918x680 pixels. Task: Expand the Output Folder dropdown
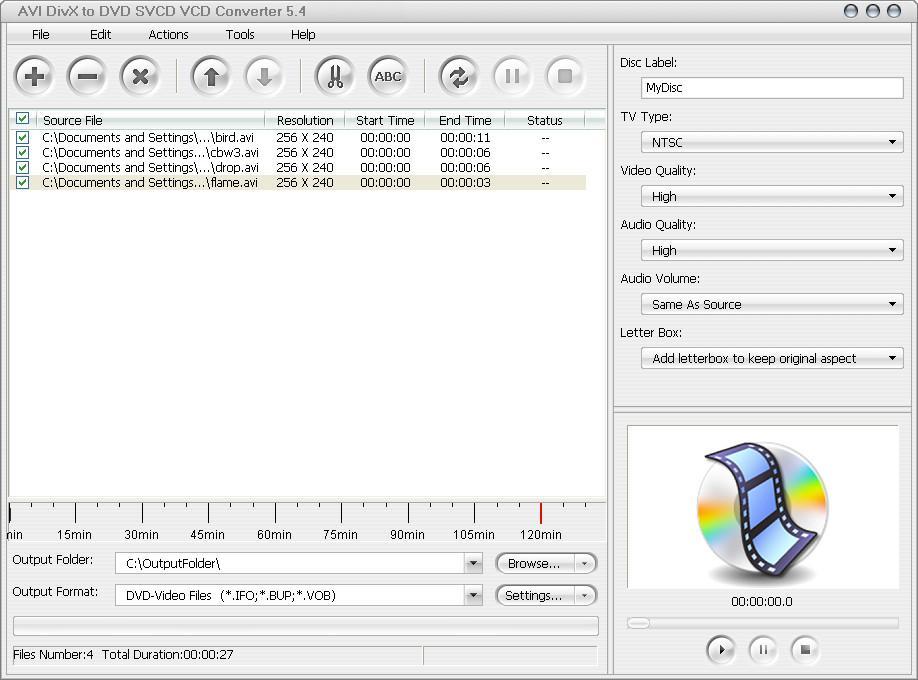click(474, 563)
